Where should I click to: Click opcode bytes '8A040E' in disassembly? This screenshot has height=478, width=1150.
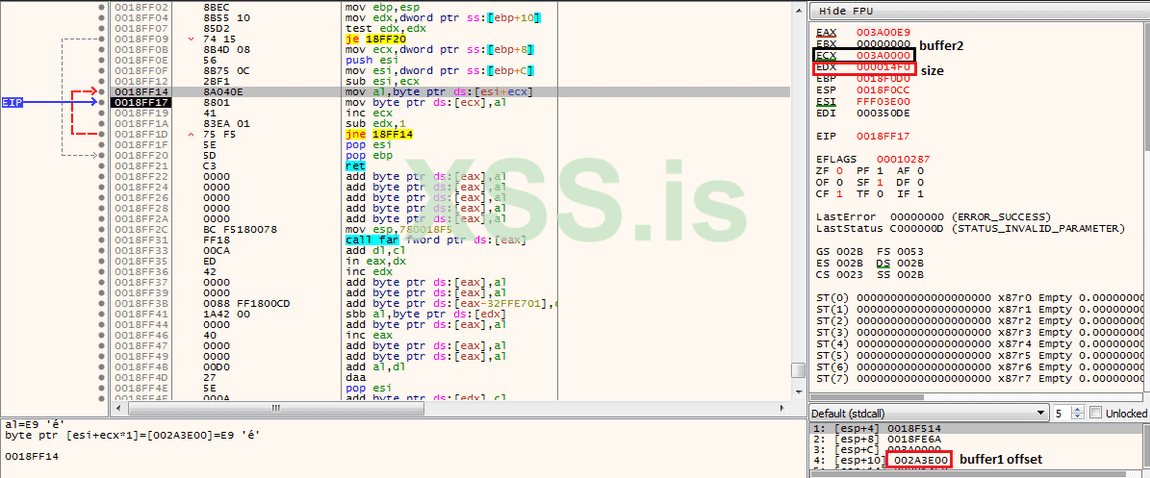224,92
